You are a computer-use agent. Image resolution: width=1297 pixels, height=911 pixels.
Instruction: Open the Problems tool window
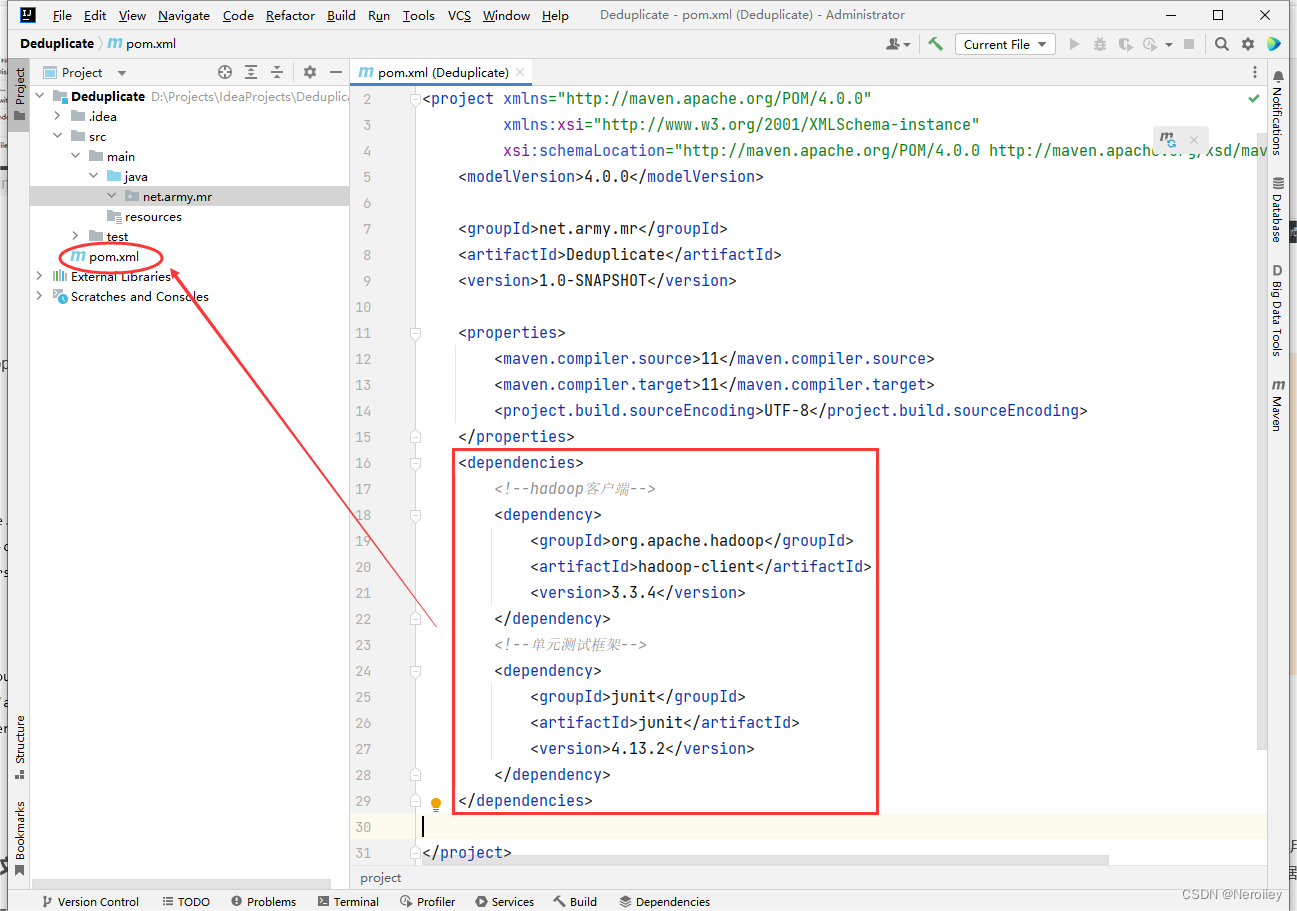tap(263, 901)
